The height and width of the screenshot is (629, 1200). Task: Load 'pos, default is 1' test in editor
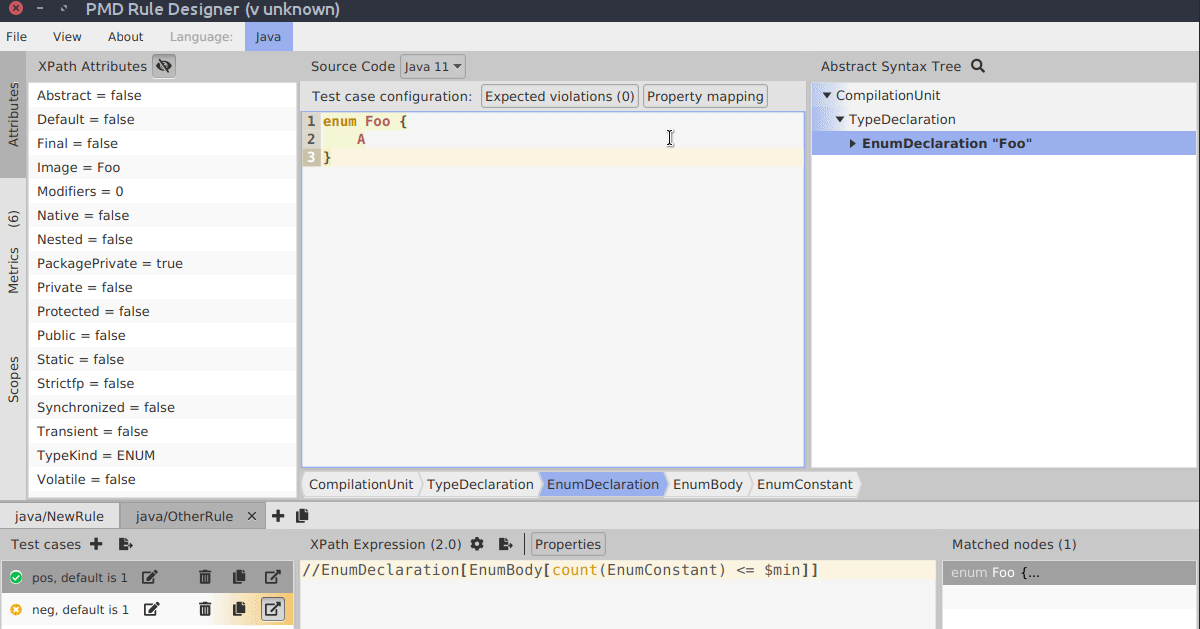point(272,577)
